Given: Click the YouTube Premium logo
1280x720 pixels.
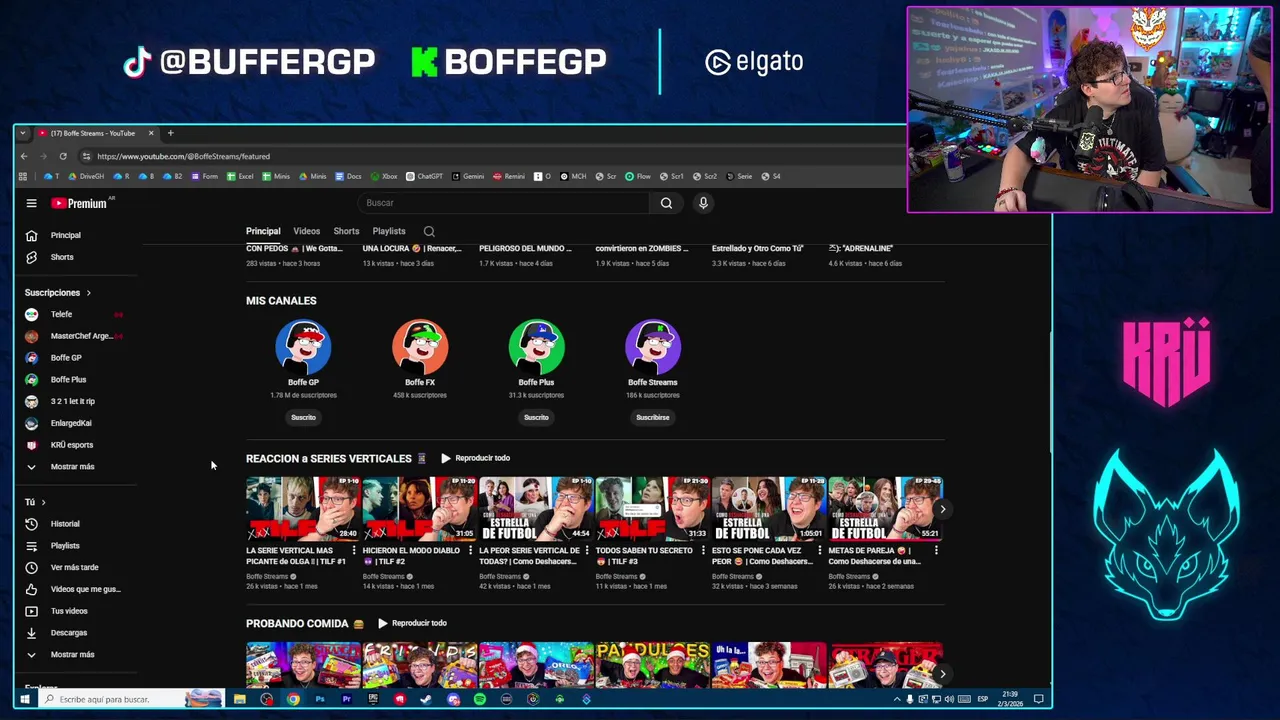Looking at the screenshot, I should pos(80,203).
